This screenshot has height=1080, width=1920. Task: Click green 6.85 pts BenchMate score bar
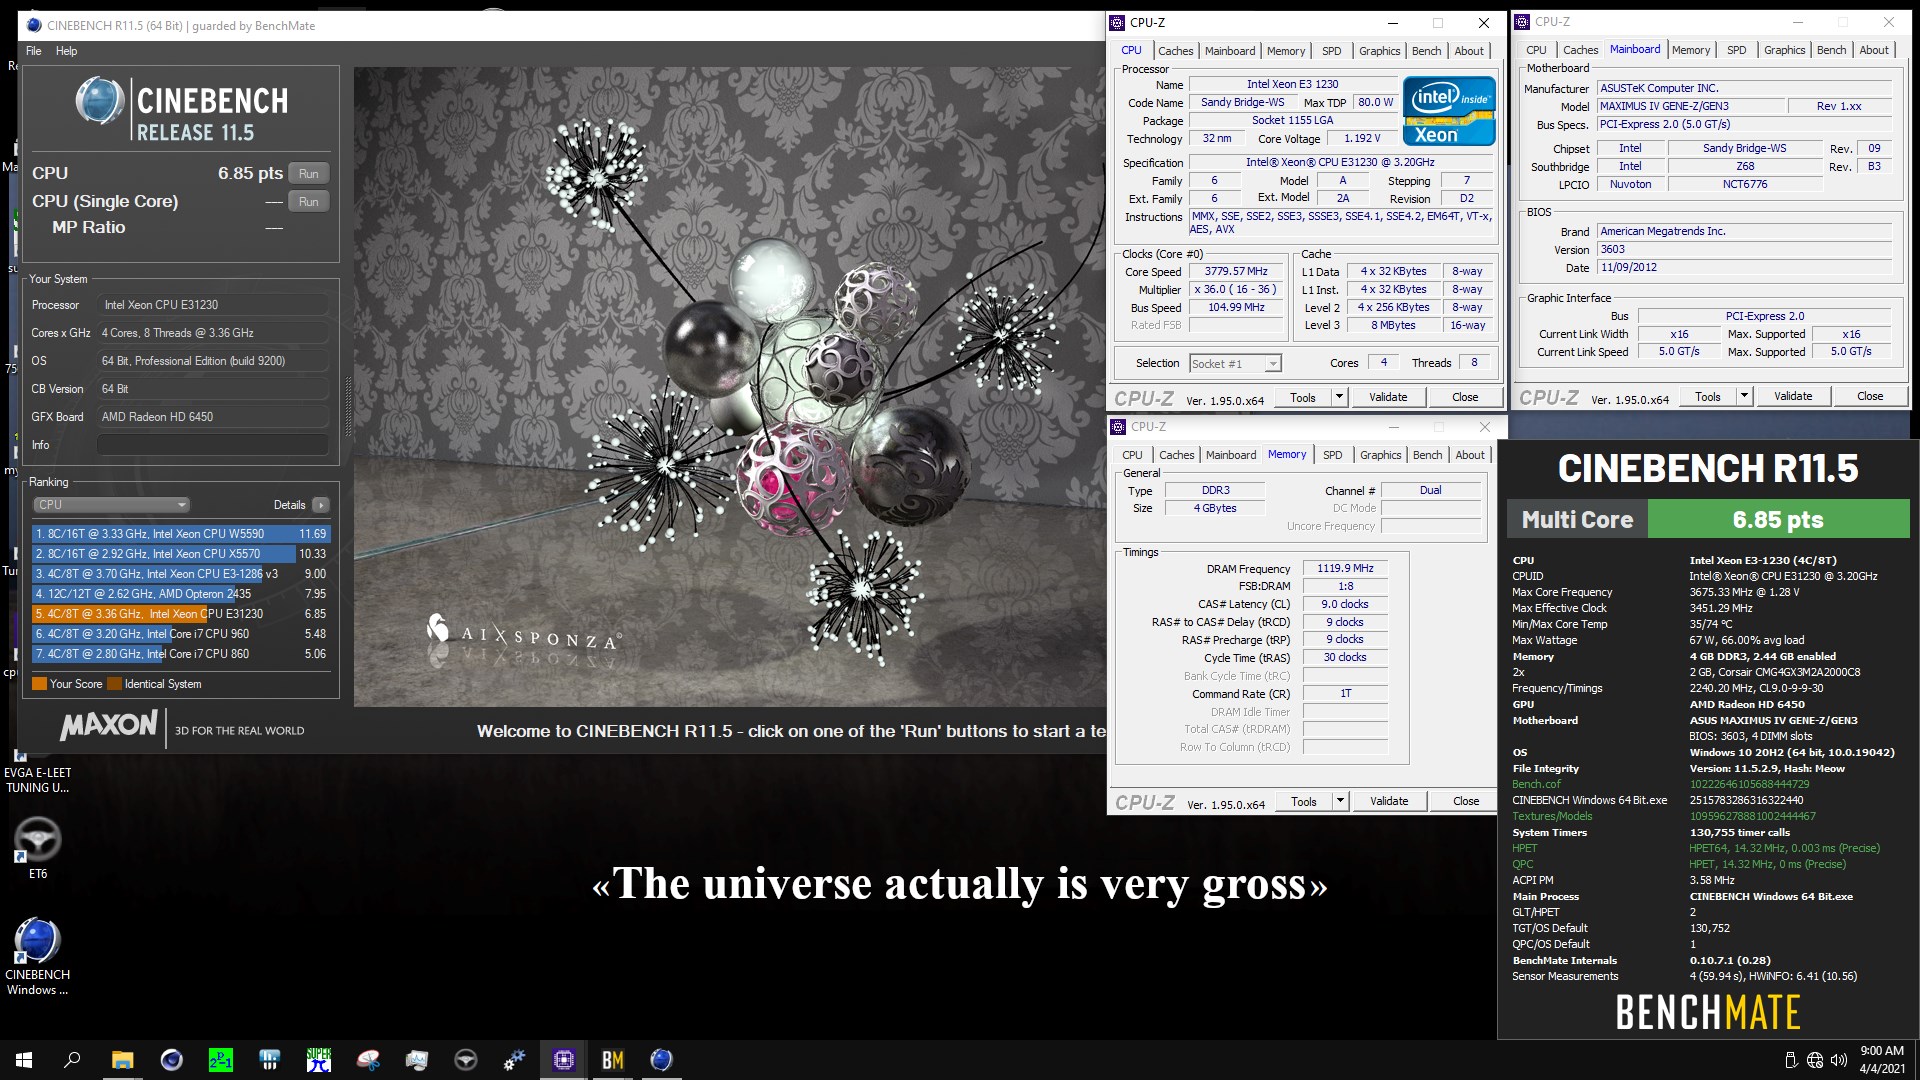[x=1778, y=520]
